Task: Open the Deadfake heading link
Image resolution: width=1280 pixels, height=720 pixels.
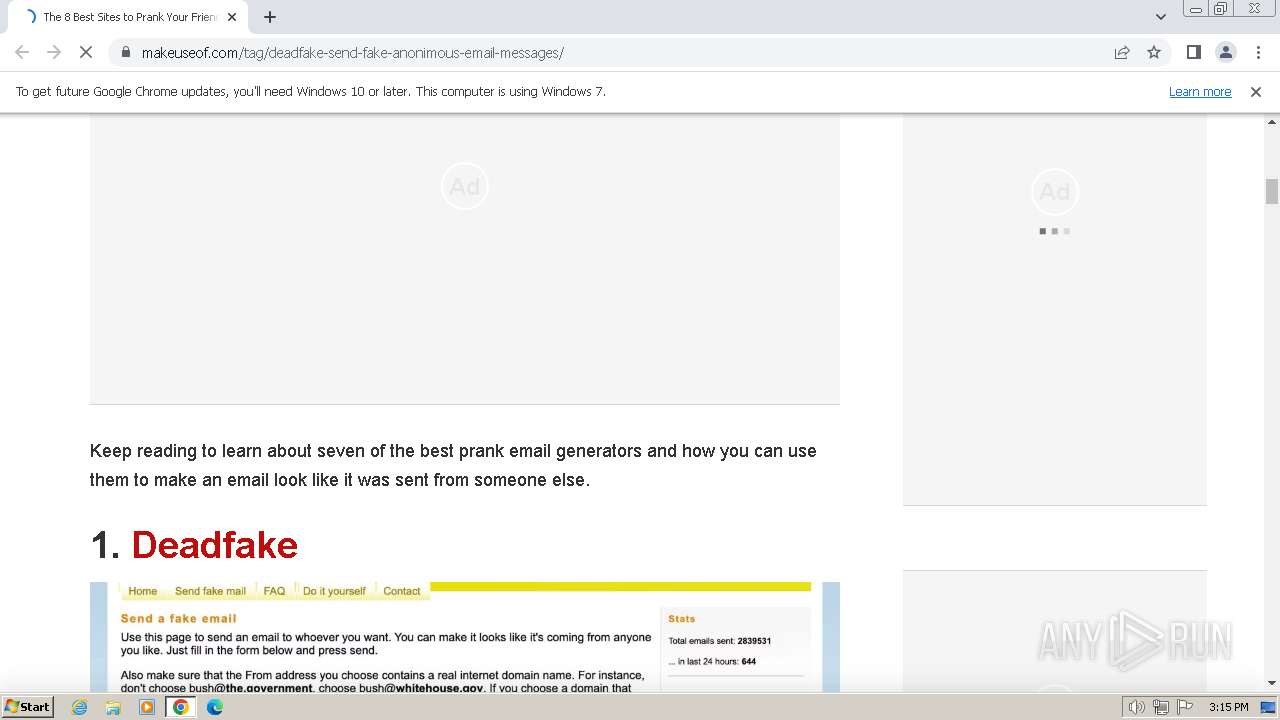Action: pyautogui.click(x=215, y=545)
